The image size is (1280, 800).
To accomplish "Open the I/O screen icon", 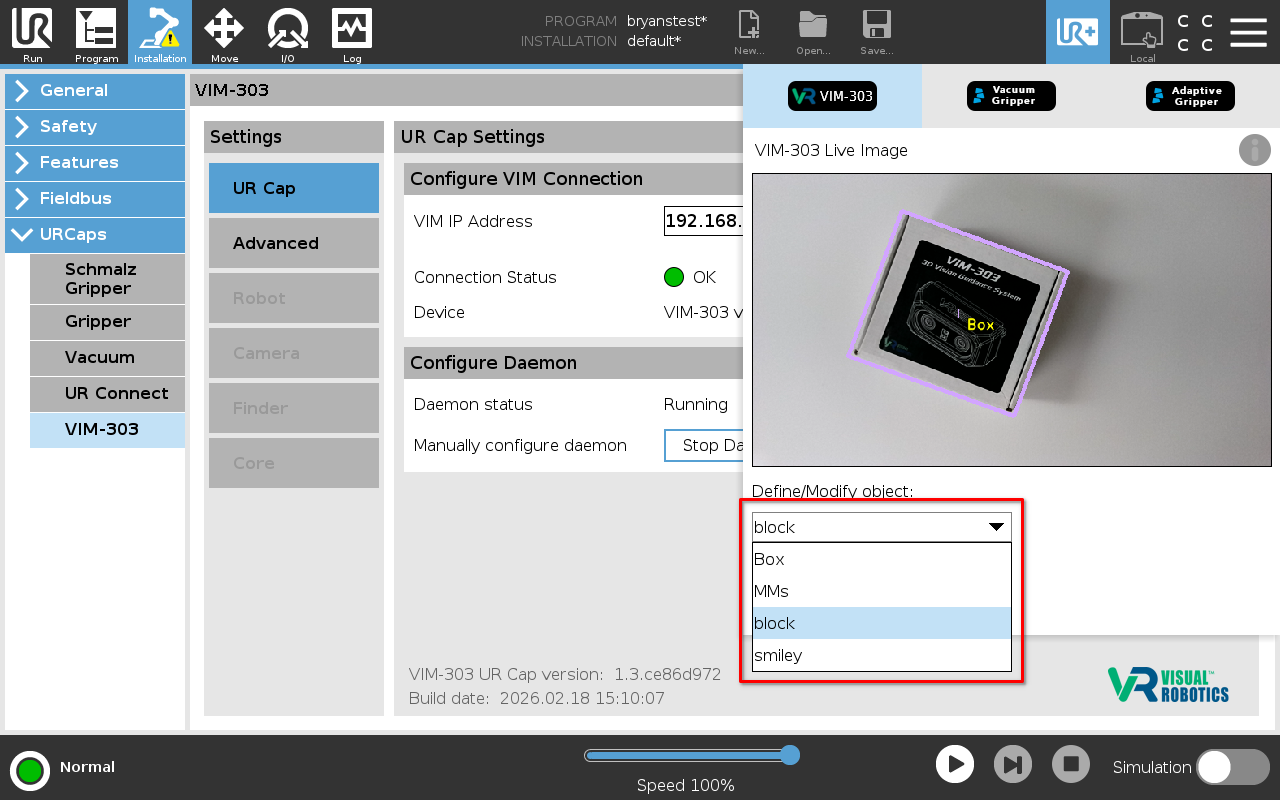I will [288, 32].
